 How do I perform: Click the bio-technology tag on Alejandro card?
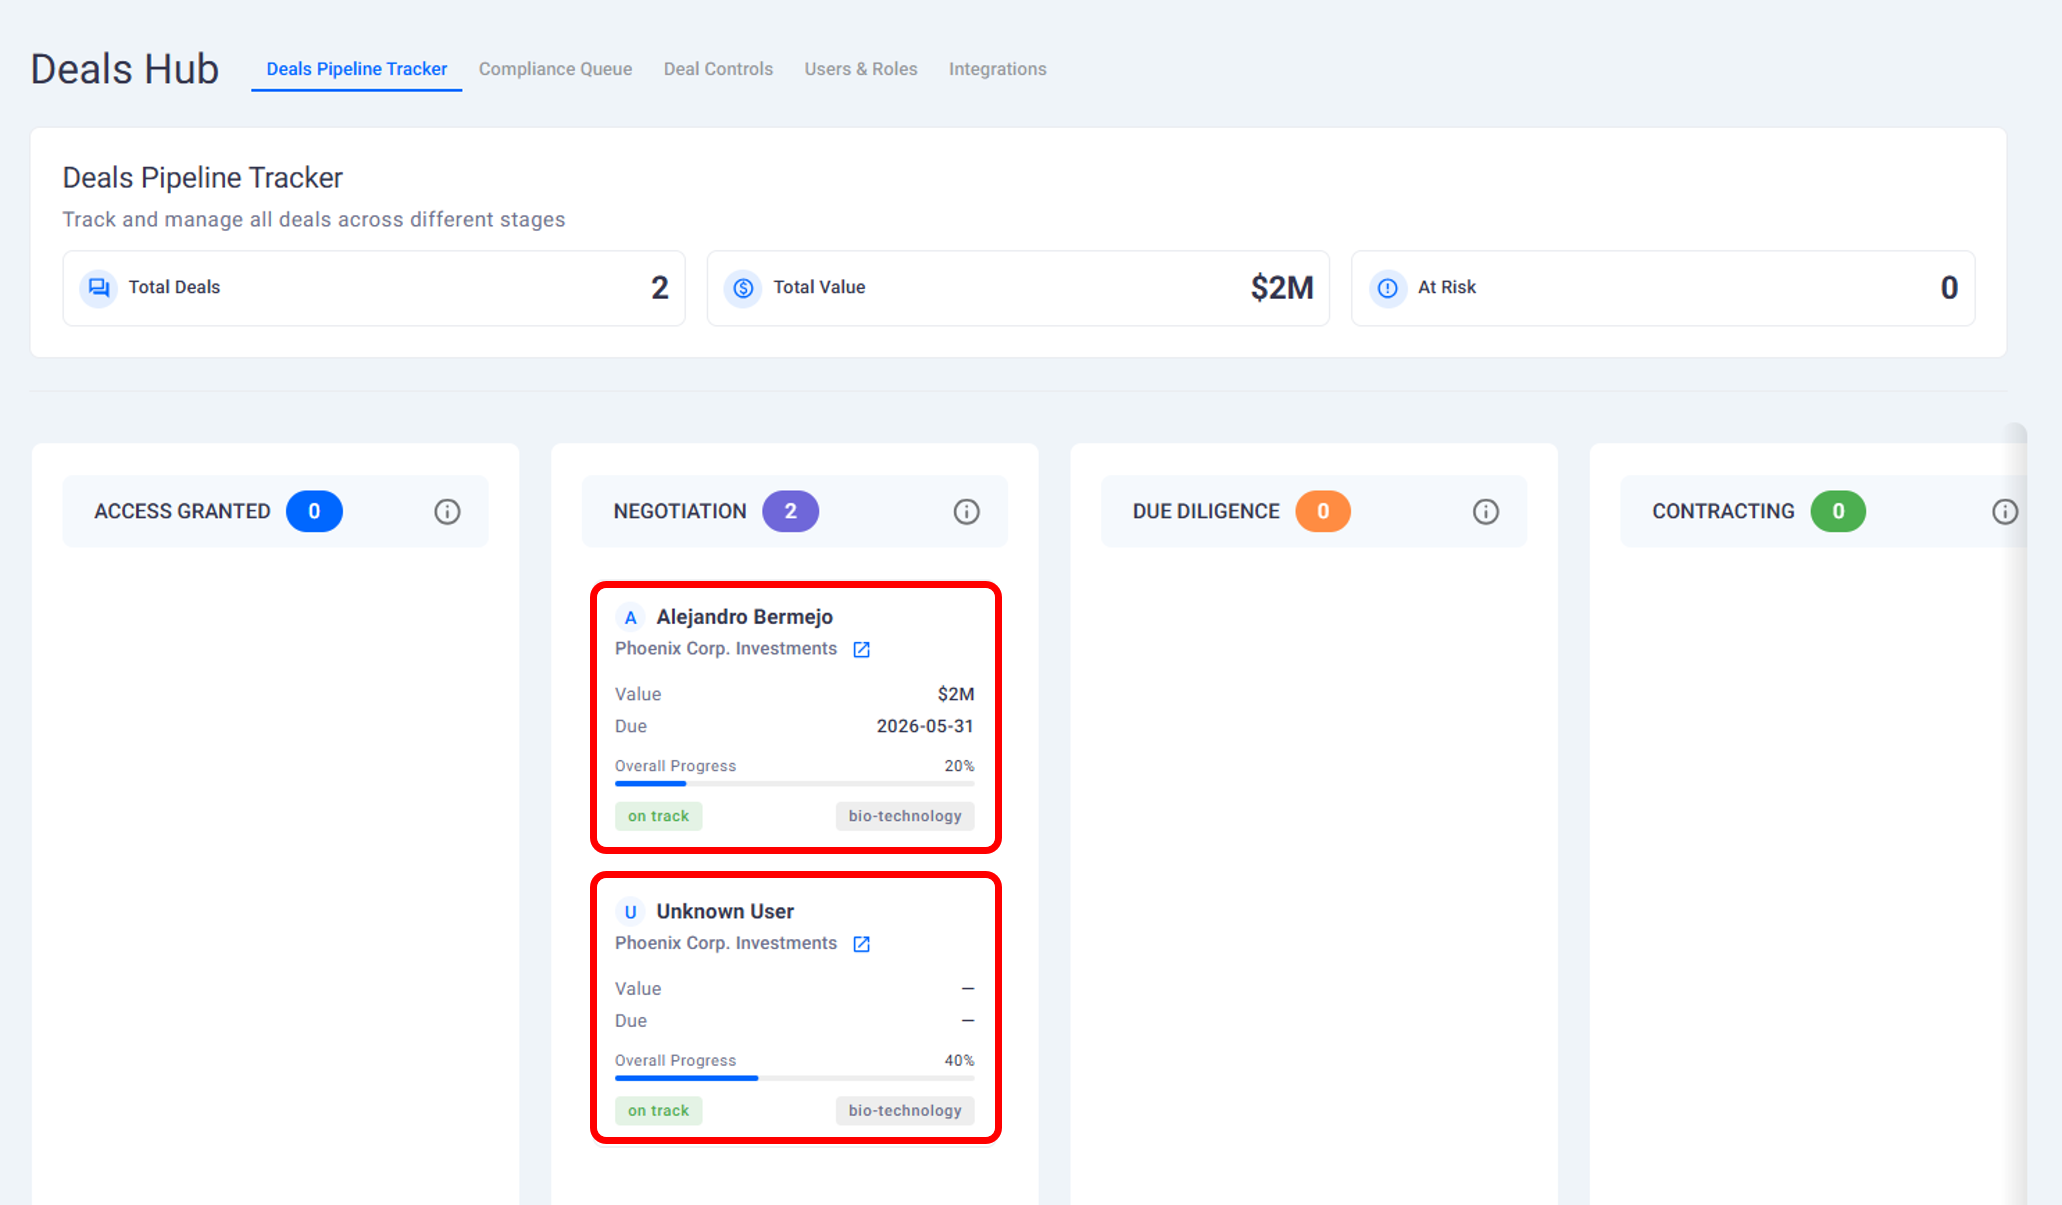[x=904, y=816]
